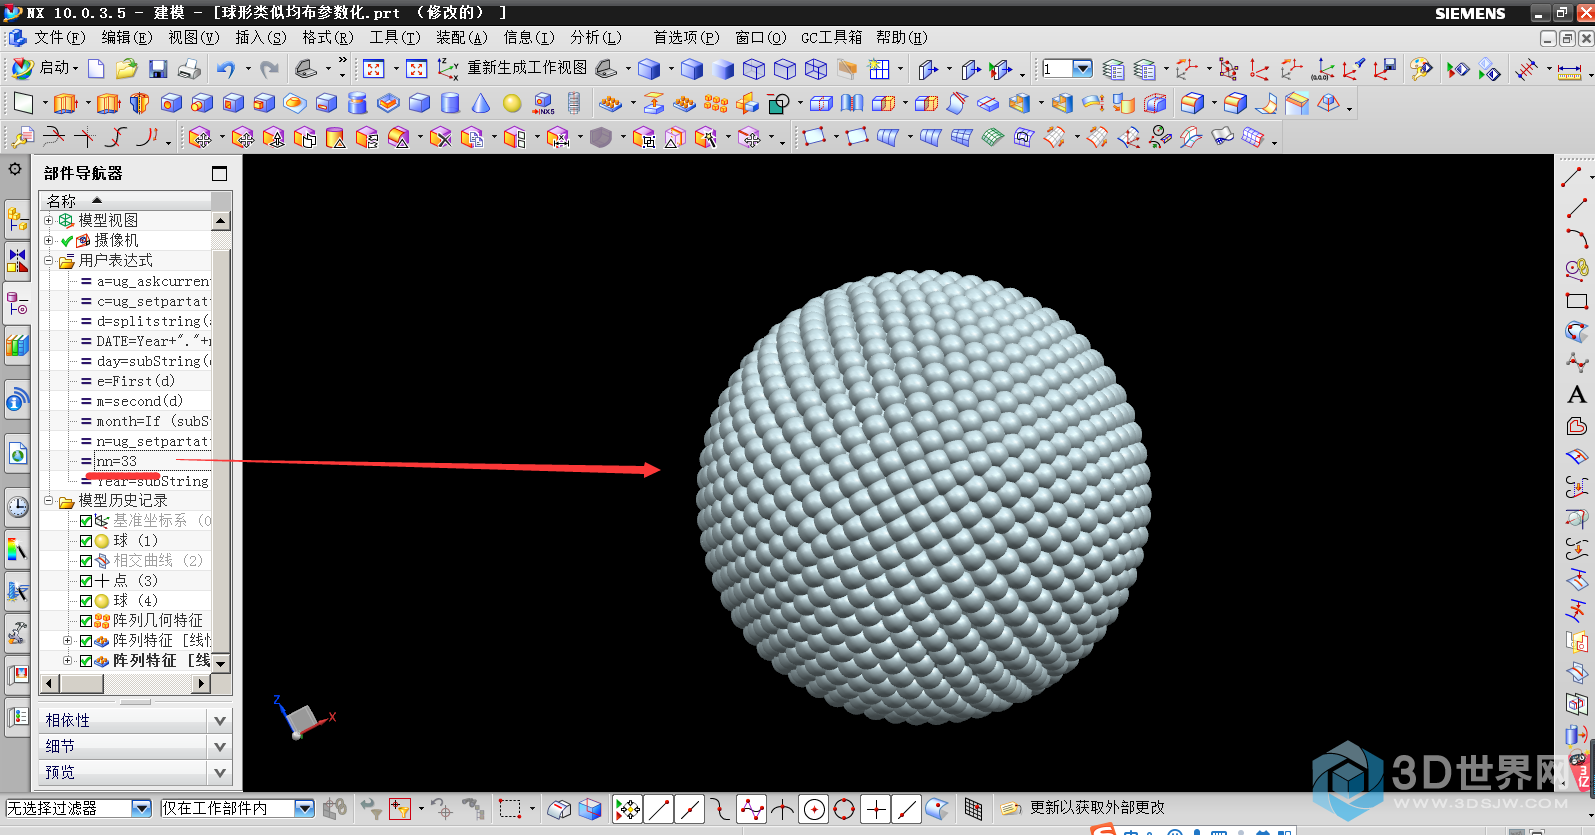The image size is (1595, 835).
Task: Toggle checkbox for 阵列几何特征
Action: [x=86, y=620]
